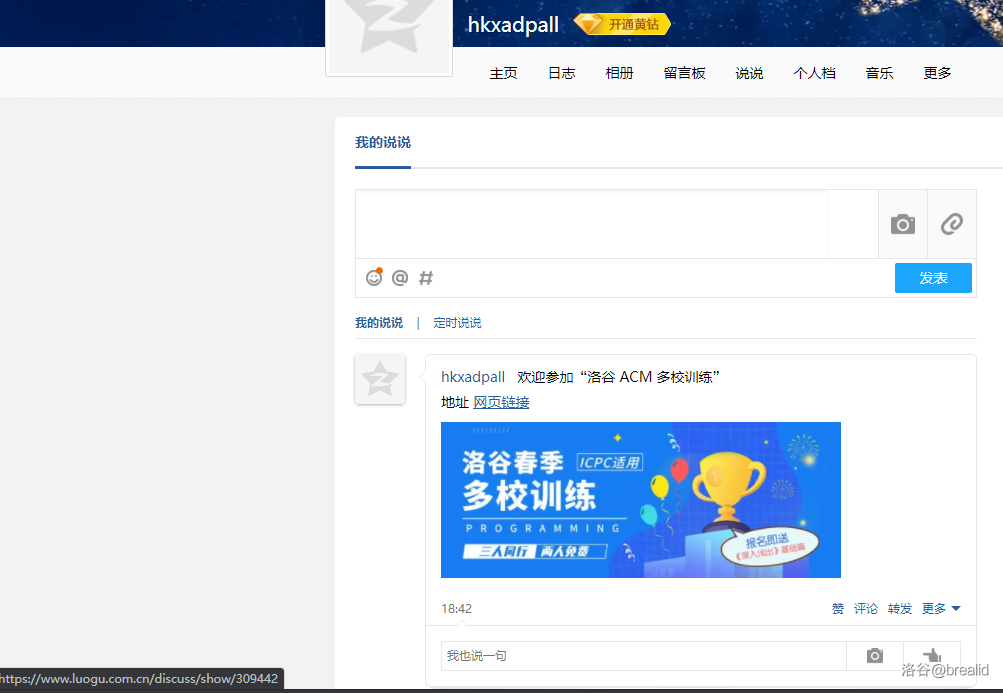The height and width of the screenshot is (693, 1003).
Task: Click 赞 to like the post
Action: 838,608
